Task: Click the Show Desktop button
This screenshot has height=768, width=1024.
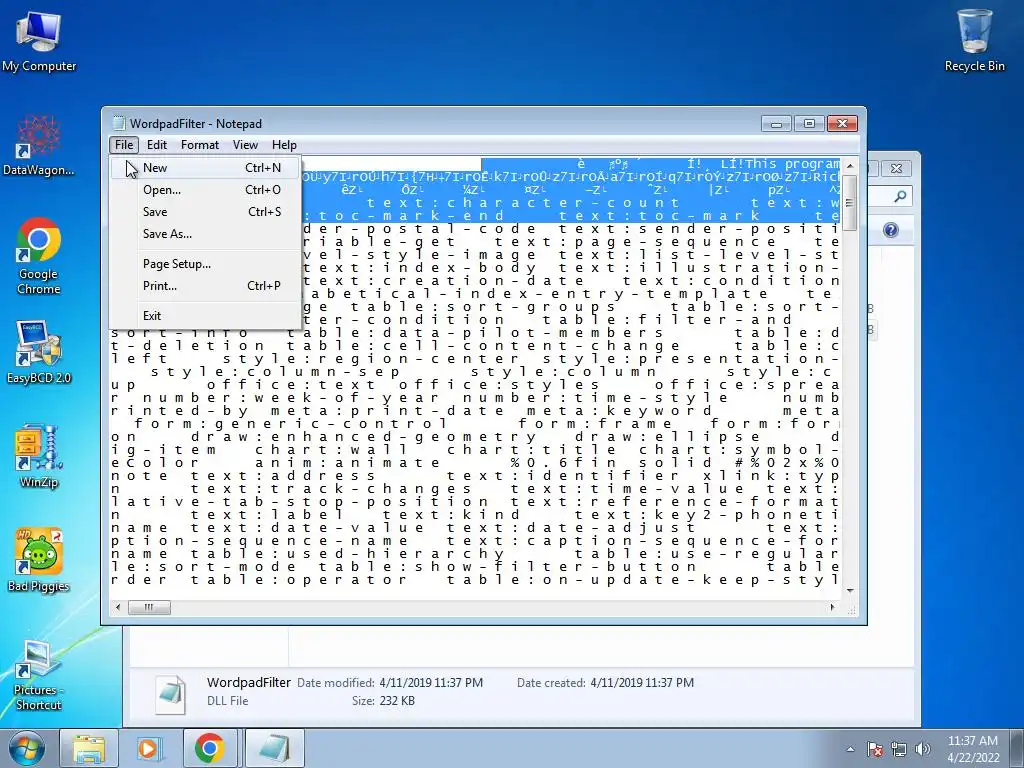Action: 1018,749
